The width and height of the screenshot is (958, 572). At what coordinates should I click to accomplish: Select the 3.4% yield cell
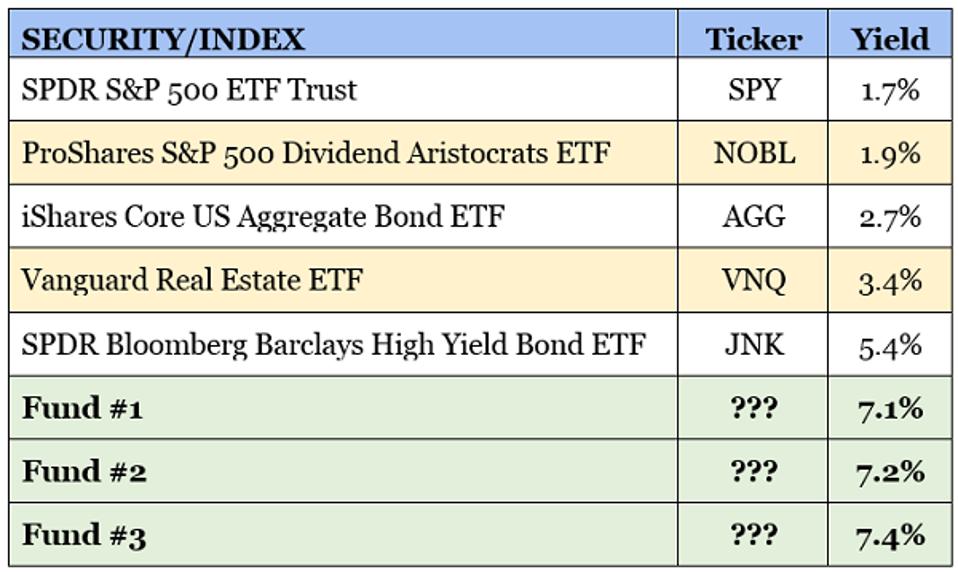[x=889, y=280]
